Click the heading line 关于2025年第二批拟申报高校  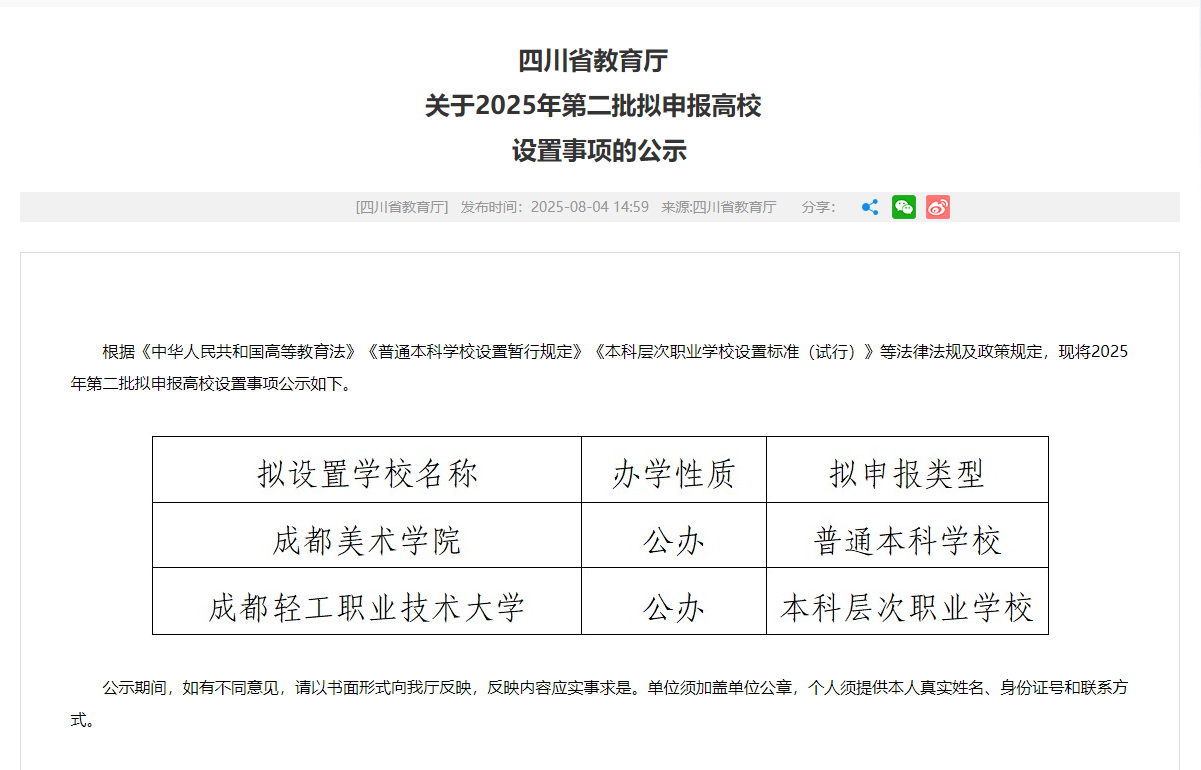593,106
